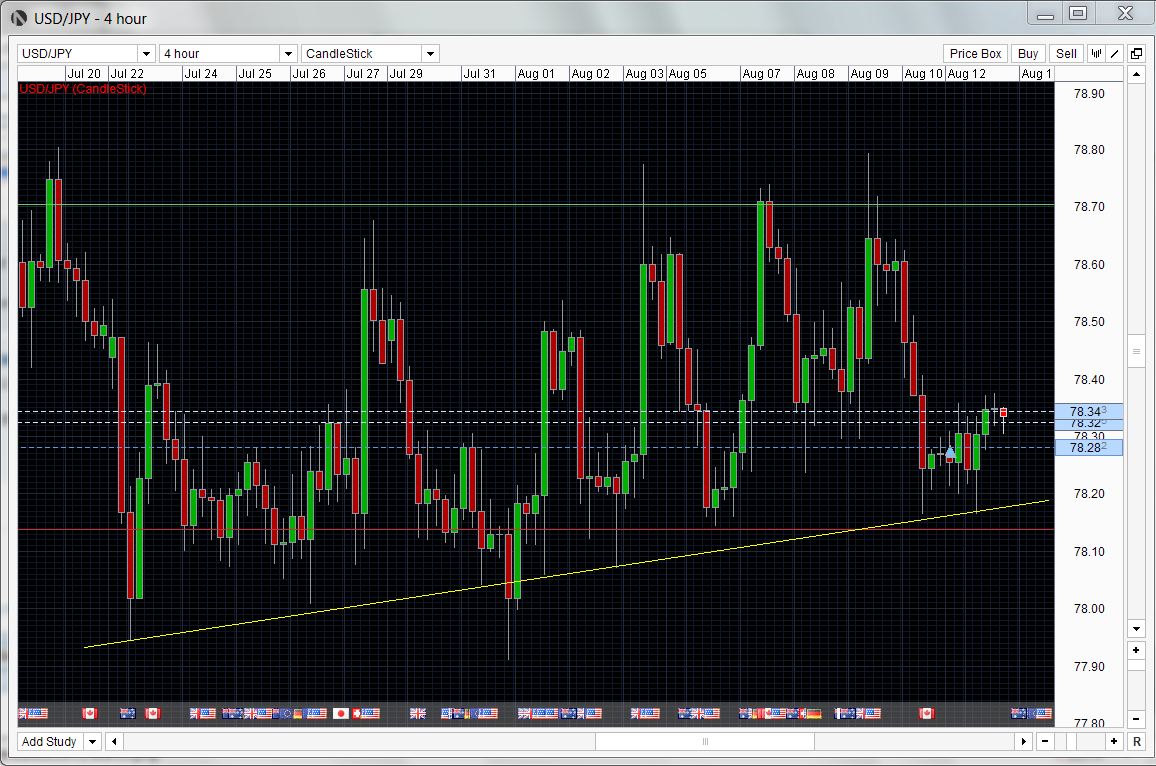Click the horizontal scrollbar thumb
The height and width of the screenshot is (766, 1156).
click(705, 742)
